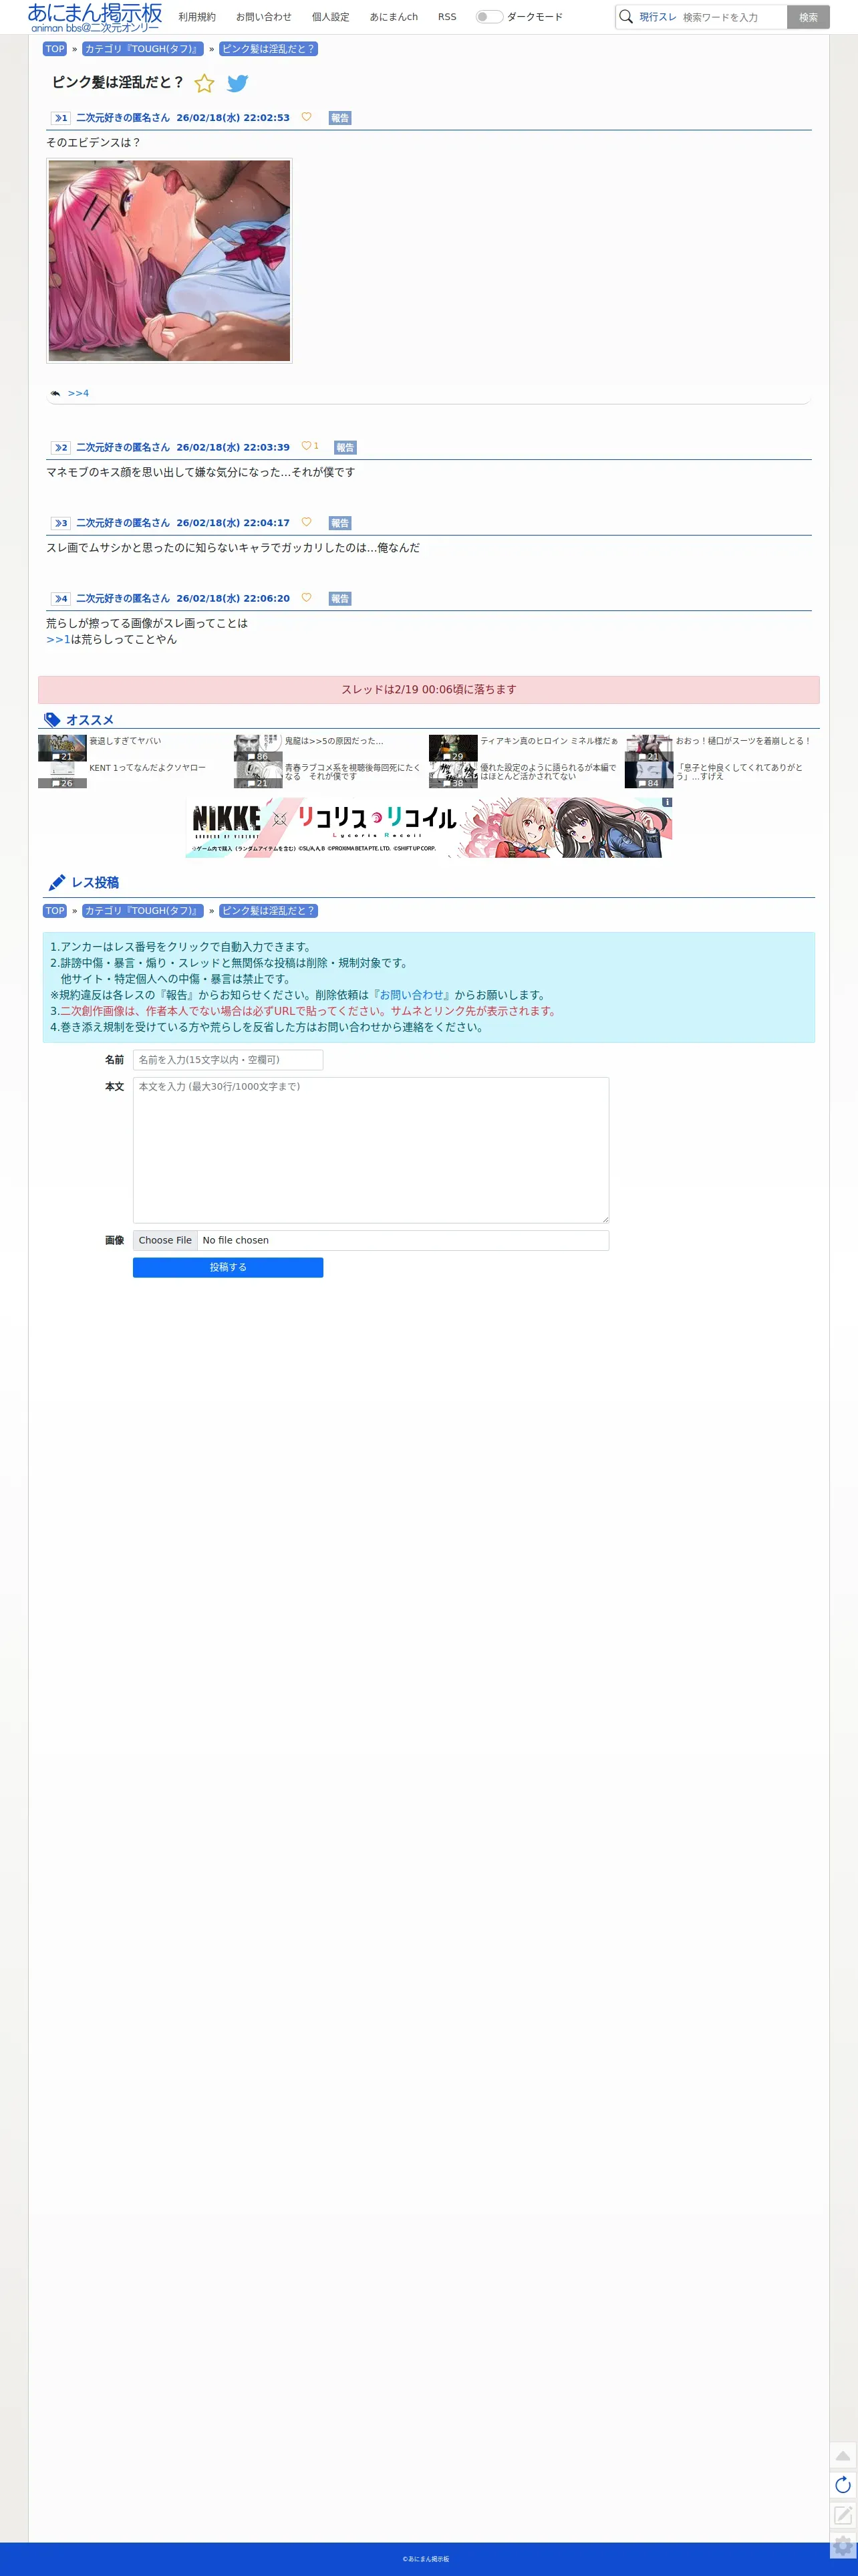Image resolution: width=858 pixels, height=2576 pixels.
Task: Click the >>4 reply link under post 1
Action: tap(78, 393)
